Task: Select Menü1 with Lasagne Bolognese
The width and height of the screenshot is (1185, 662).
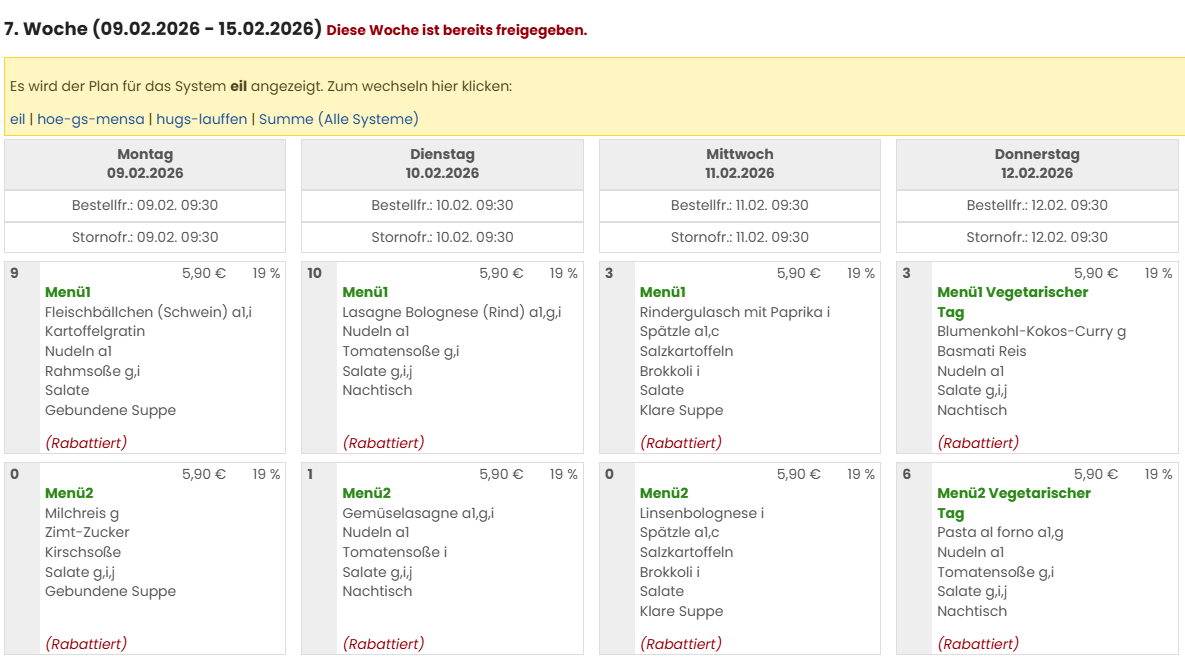Action: coord(365,292)
